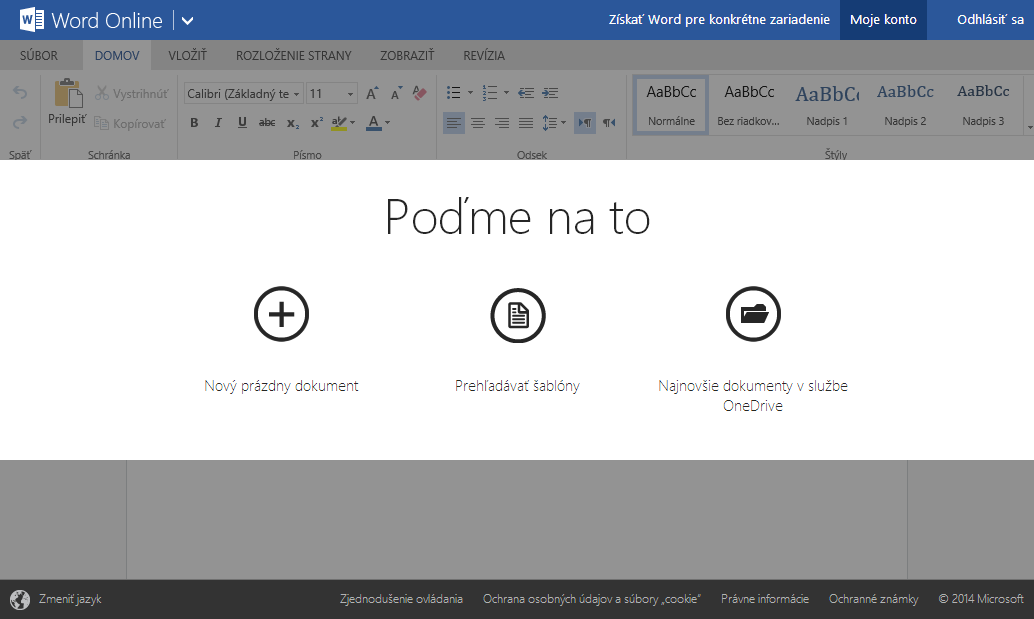Toggle italic formatting
Screen dimensions: 1034x619
coord(218,123)
